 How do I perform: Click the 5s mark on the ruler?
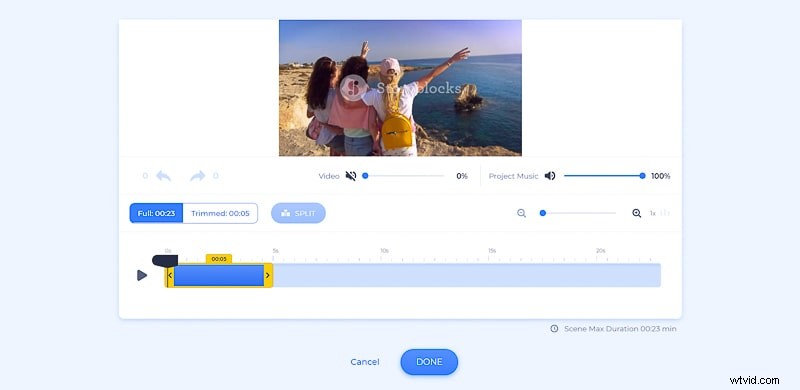pos(276,251)
